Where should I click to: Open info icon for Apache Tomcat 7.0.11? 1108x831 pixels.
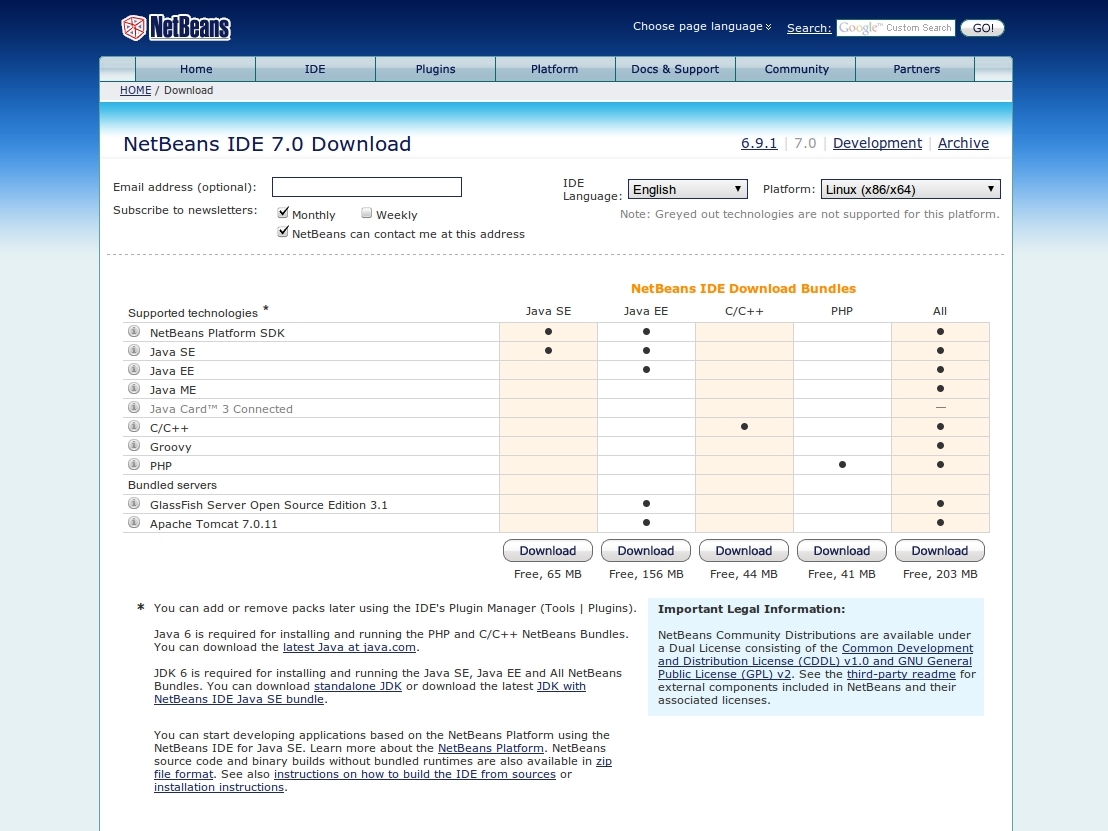coord(134,522)
